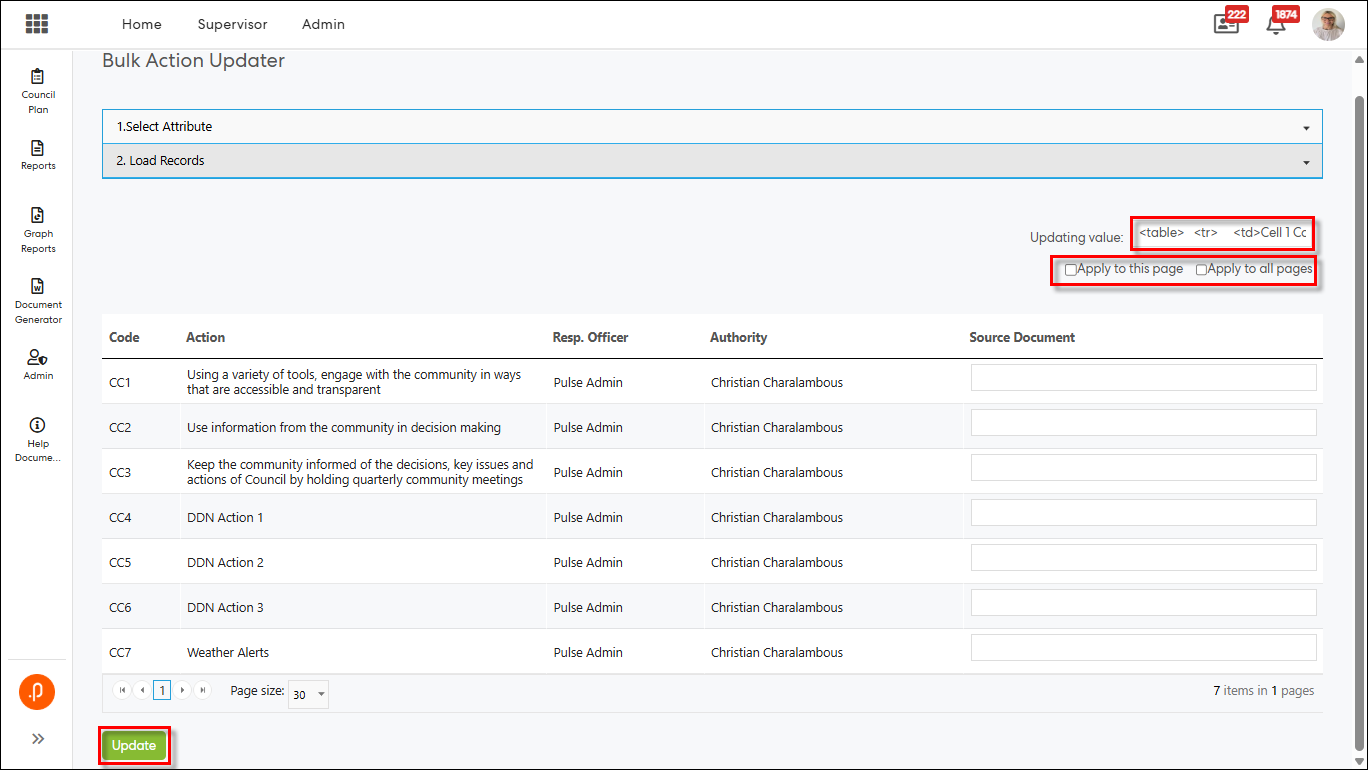
Task: Expand the 2. Load Records section
Action: (712, 161)
